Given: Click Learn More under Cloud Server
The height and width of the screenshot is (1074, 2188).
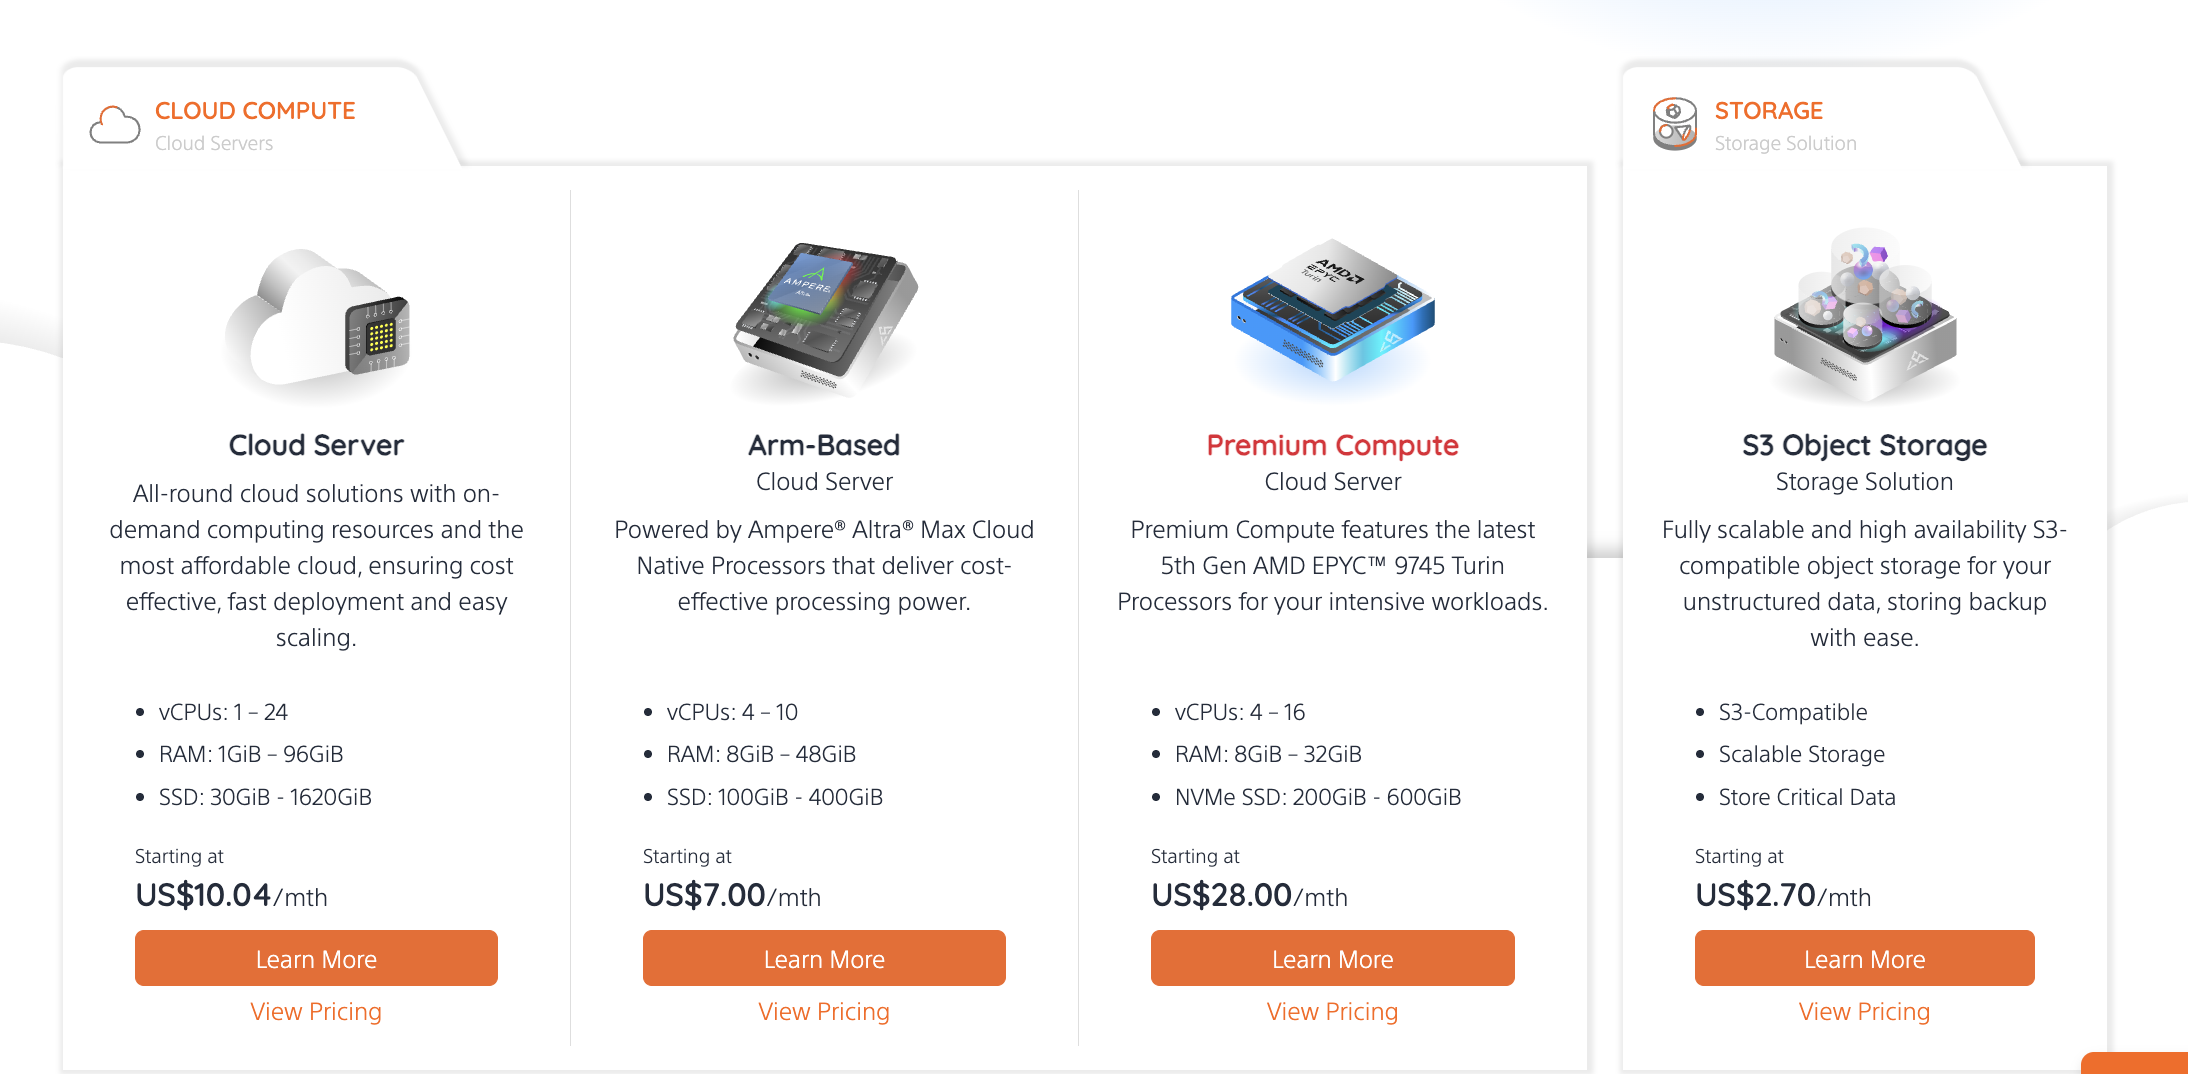Looking at the screenshot, I should 316,958.
